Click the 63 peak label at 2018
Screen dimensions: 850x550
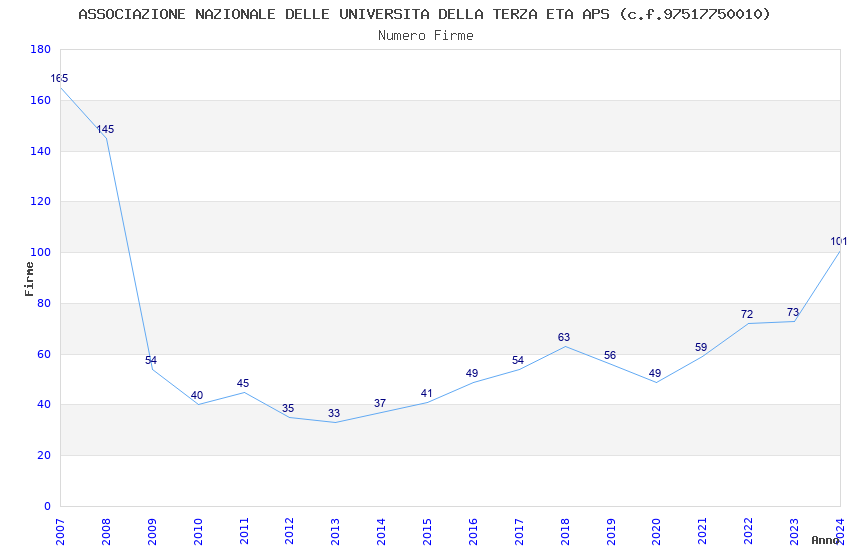pos(564,338)
